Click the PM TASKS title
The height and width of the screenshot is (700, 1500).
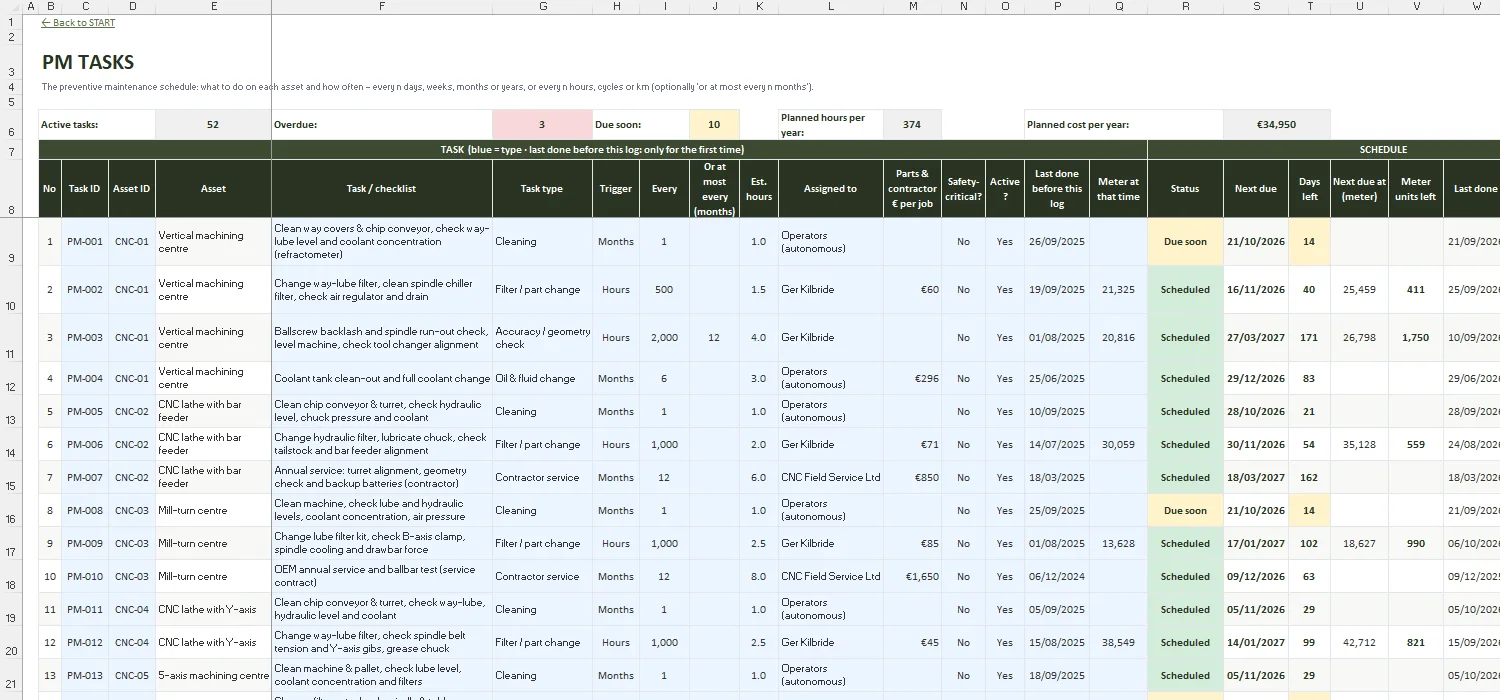pyautogui.click(x=88, y=62)
